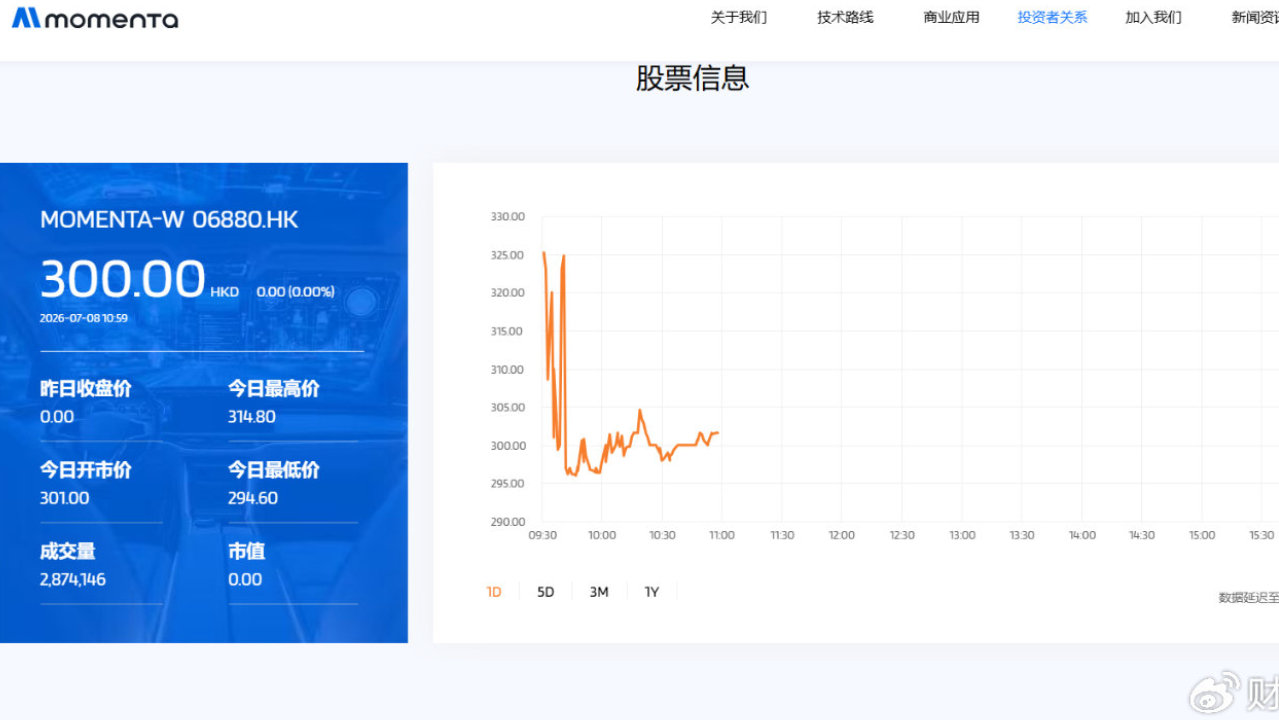Open the 商业应用 menu item
1279x720 pixels.
click(951, 17)
